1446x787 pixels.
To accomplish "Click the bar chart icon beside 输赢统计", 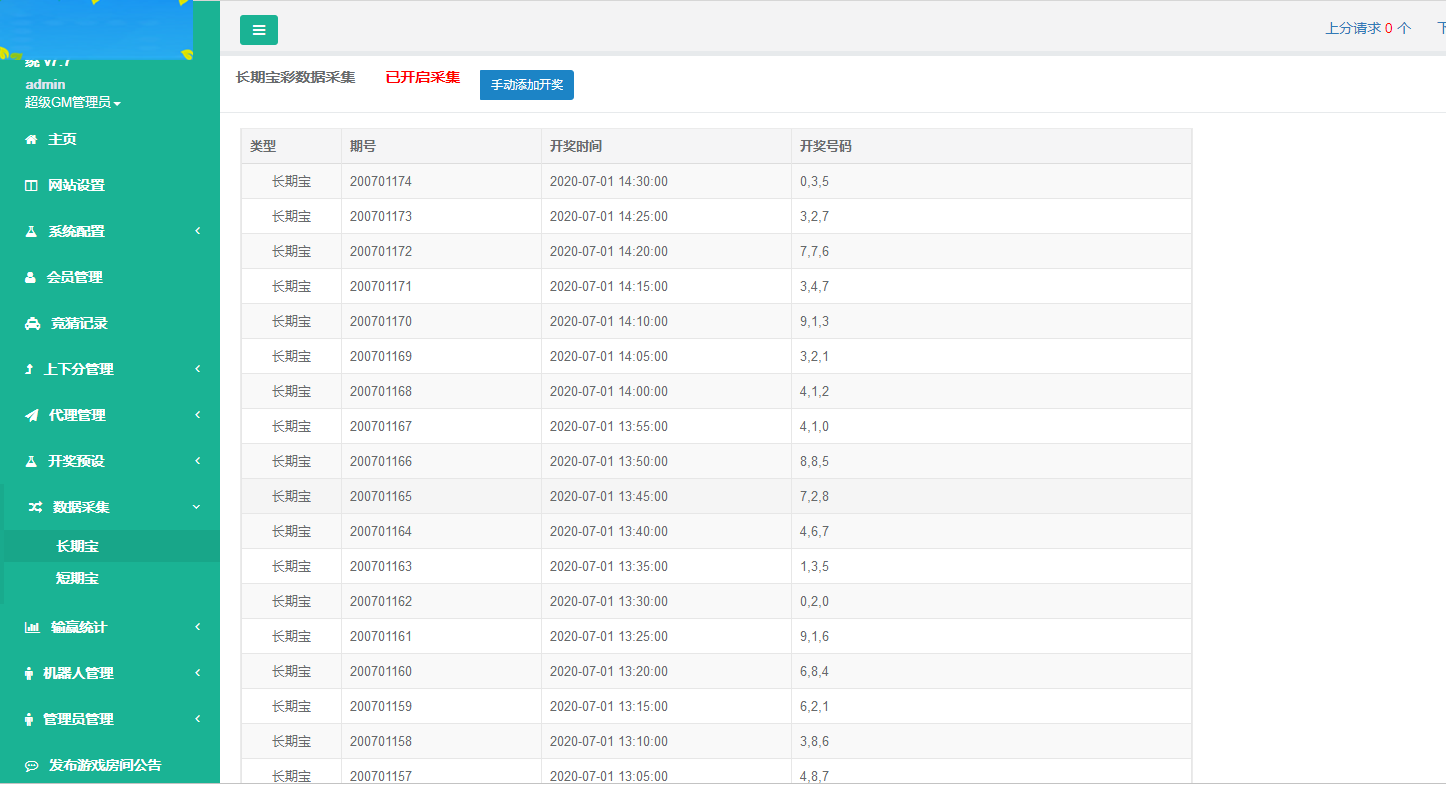I will [32, 628].
